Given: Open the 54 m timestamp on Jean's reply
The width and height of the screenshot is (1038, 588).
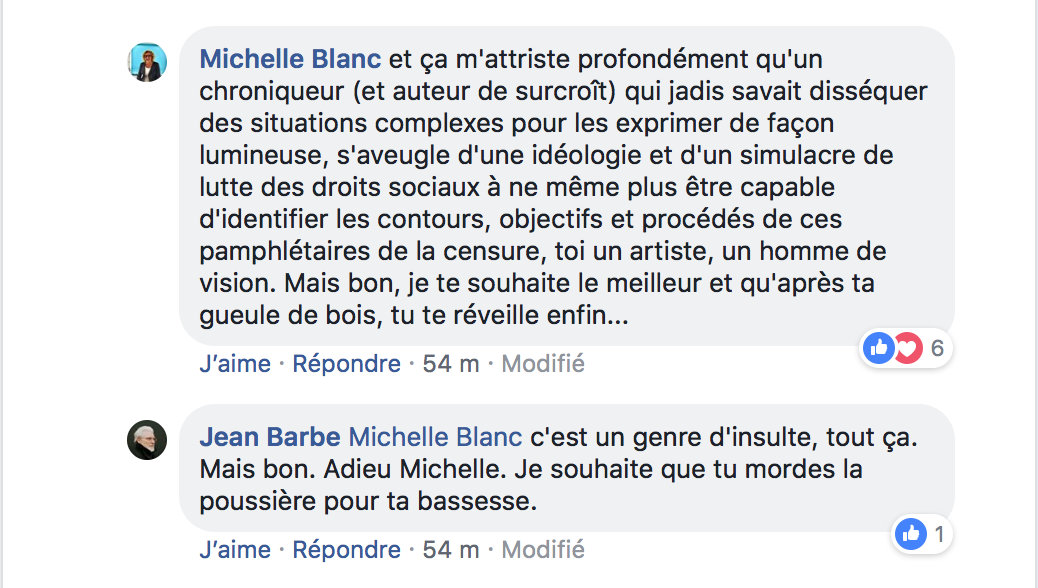Looking at the screenshot, I should click(451, 550).
